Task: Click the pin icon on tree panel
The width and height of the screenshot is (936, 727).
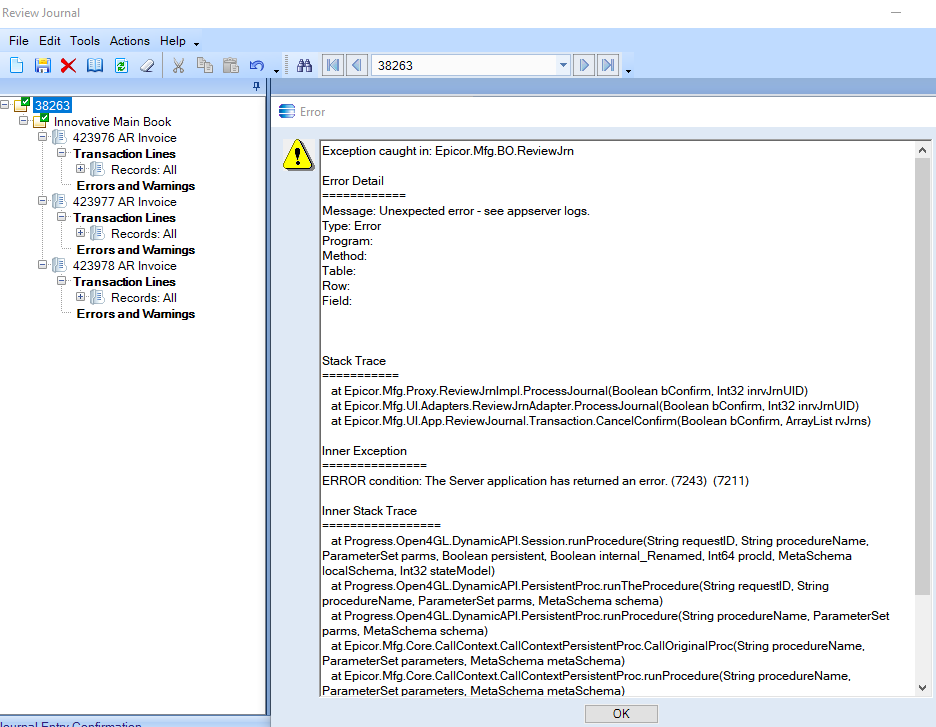Action: tap(257, 87)
